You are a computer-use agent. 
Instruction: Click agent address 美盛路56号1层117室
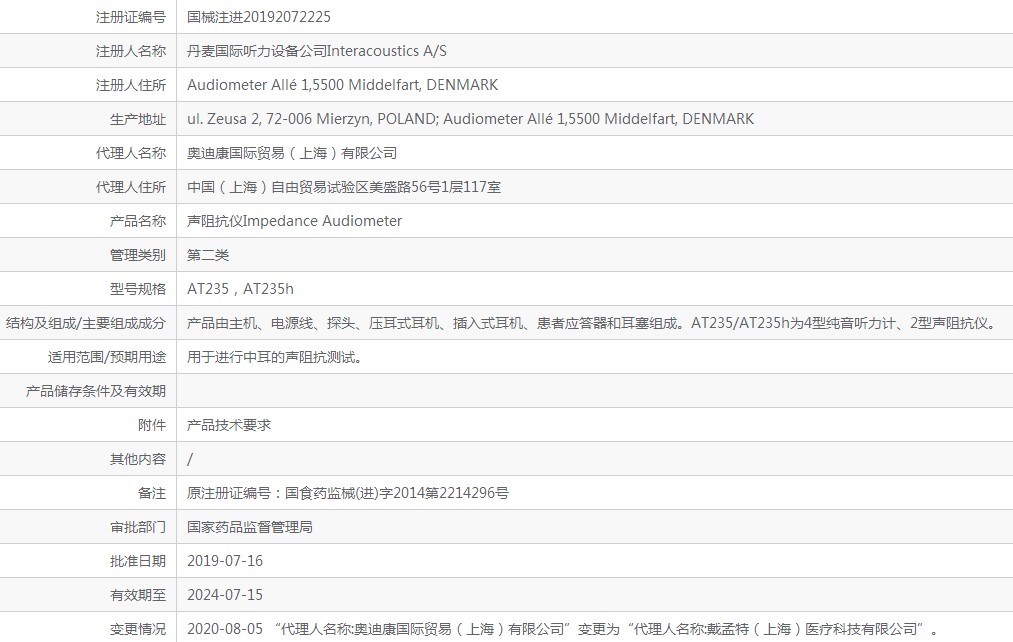(x=344, y=187)
